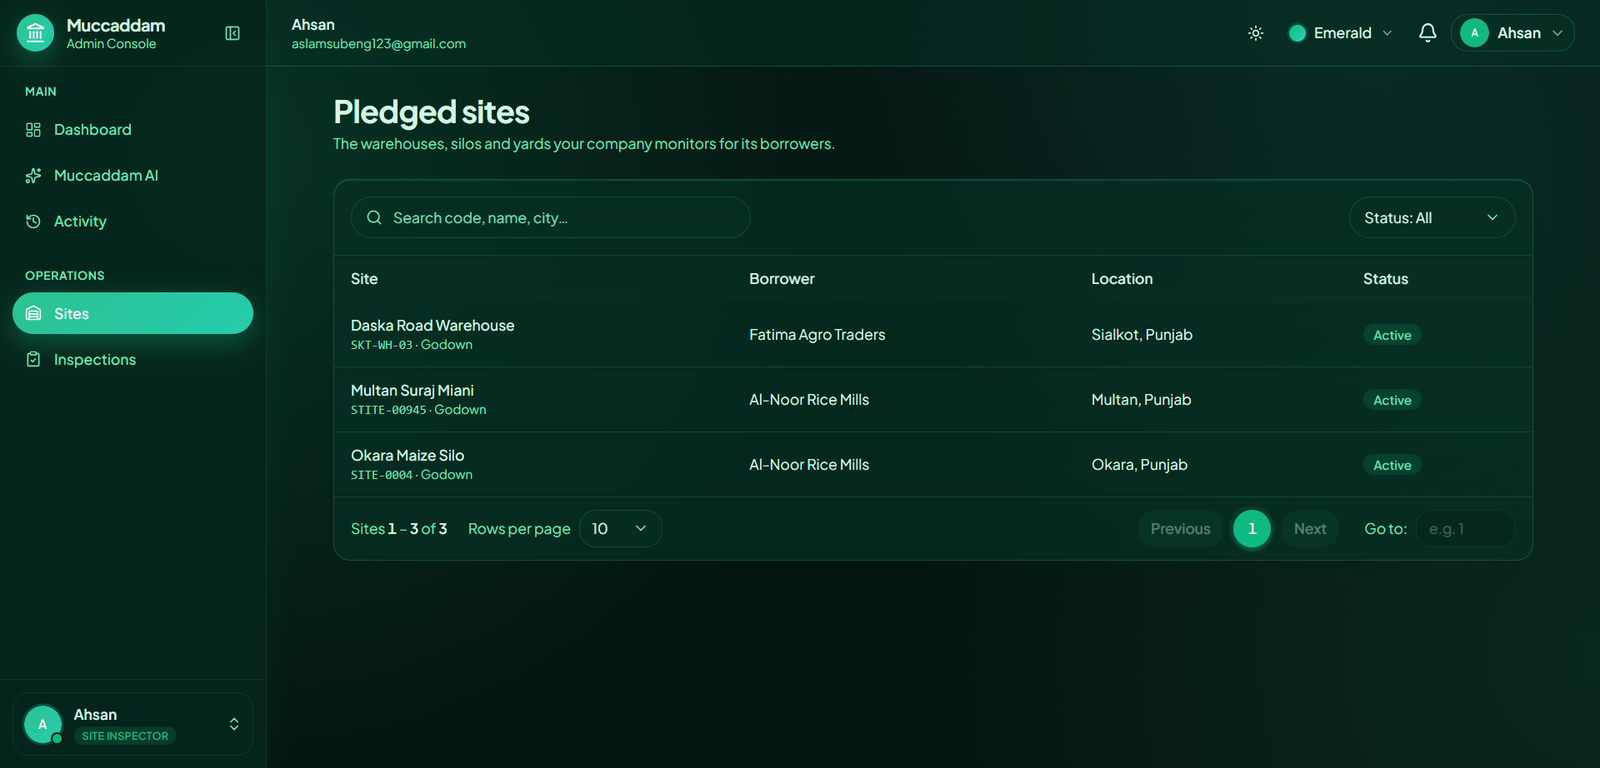Open Rows per page dropdown
The width and height of the screenshot is (1600, 768).
[x=620, y=529]
